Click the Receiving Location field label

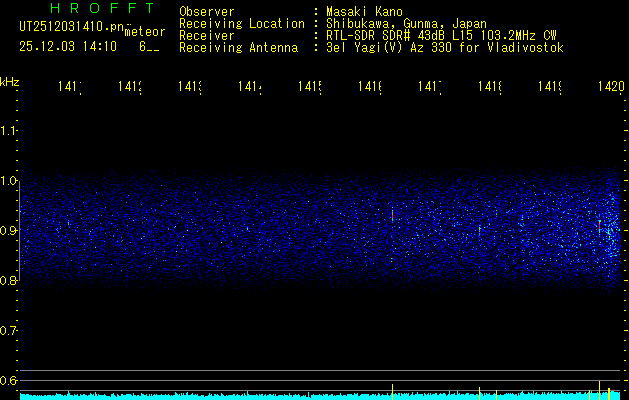[x=240, y=24]
